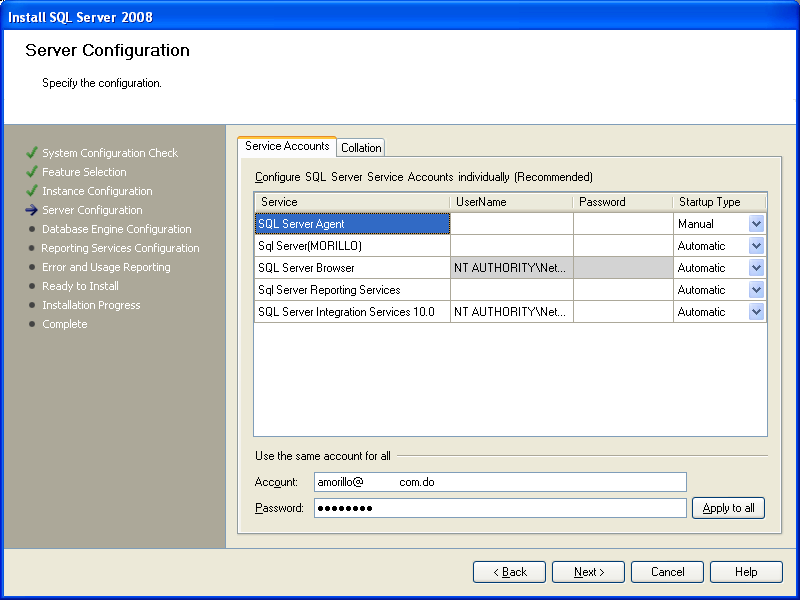This screenshot has height=600, width=800.
Task: Click Manual startup value for SQL Server Agent
Action: point(696,224)
